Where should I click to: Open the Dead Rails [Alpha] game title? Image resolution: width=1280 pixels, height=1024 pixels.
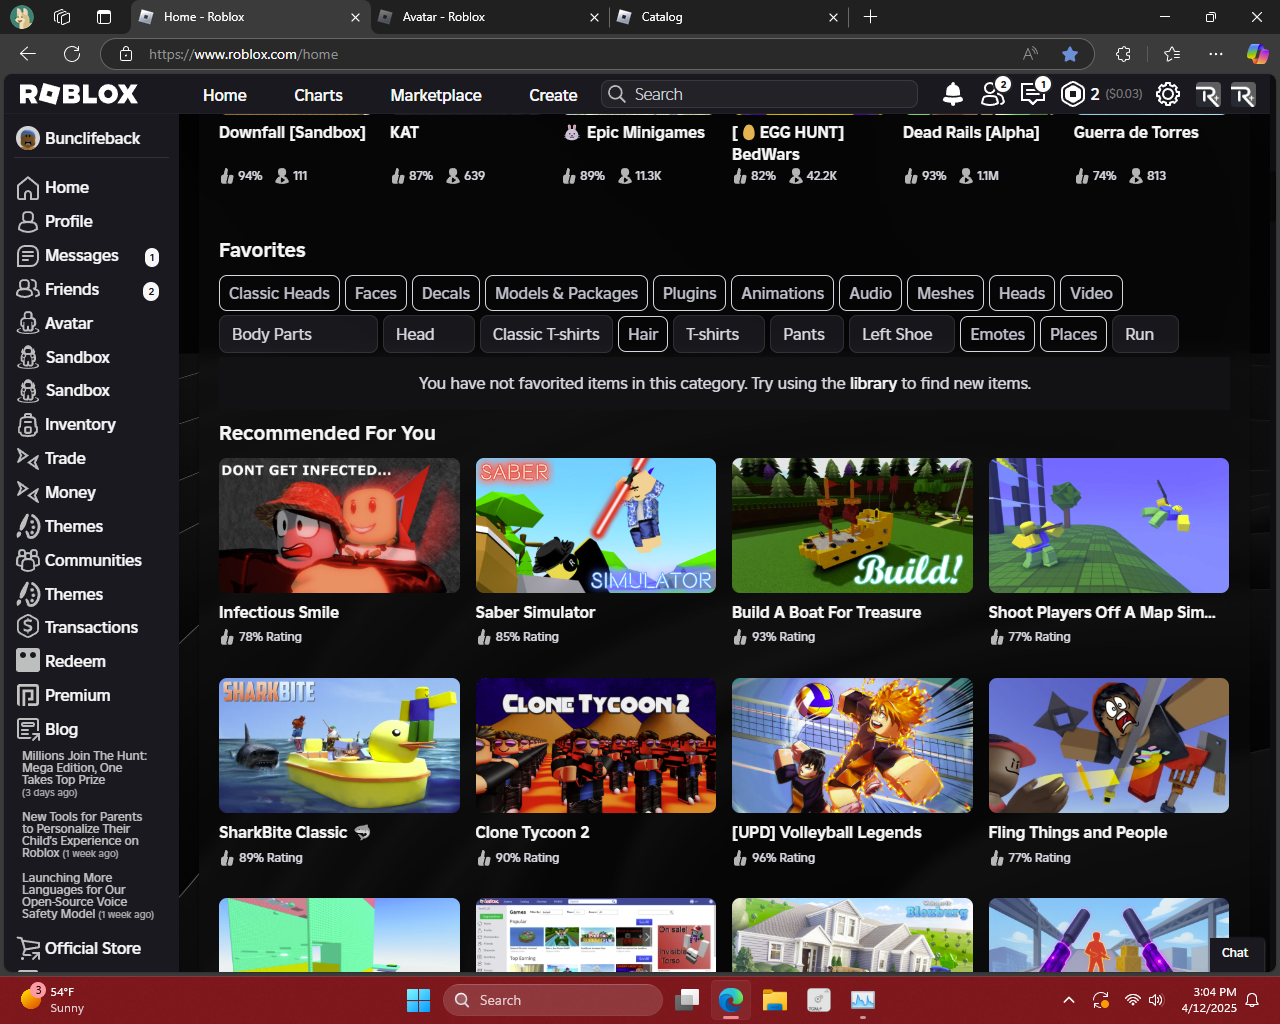point(971,132)
